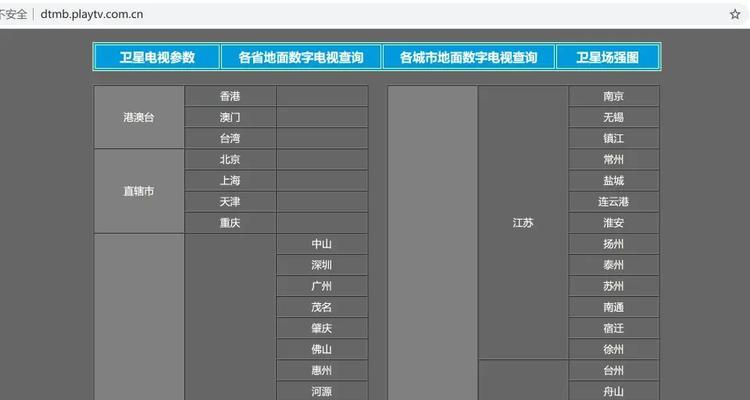Select the 盐城 city cell
Screen dimensions: 750x400
614,180
